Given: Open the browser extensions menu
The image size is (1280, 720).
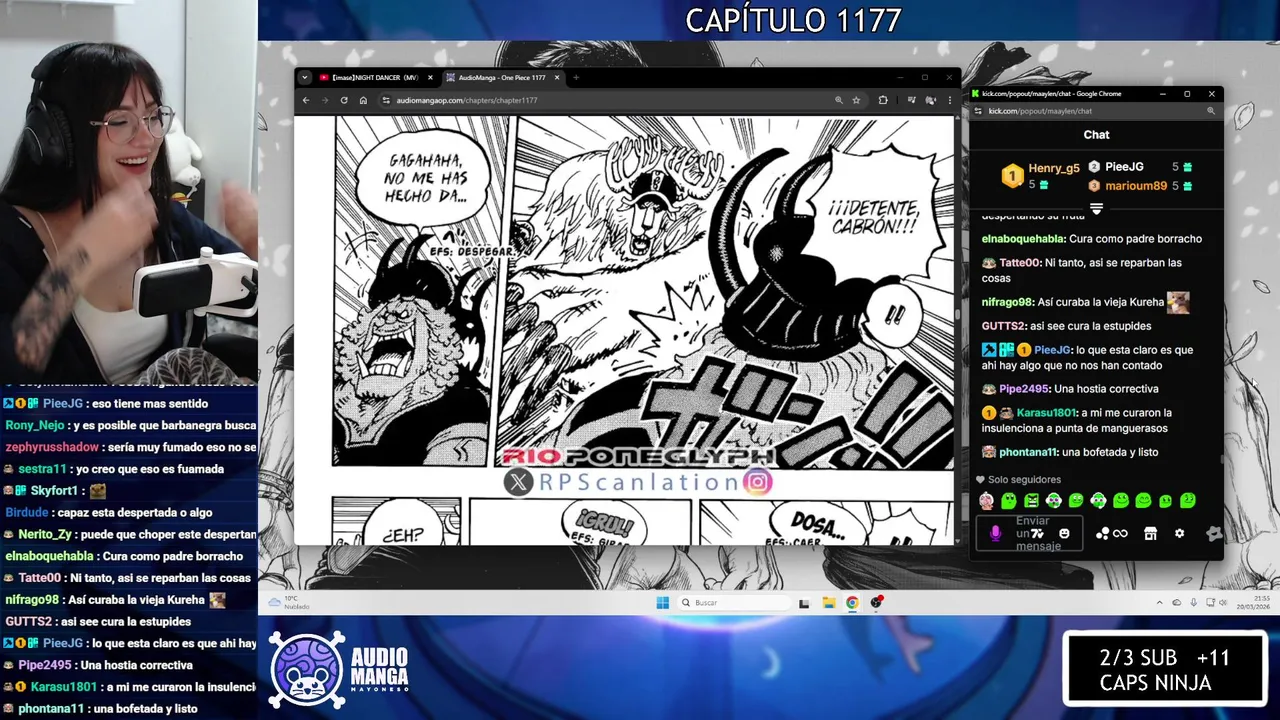Looking at the screenshot, I should (x=883, y=100).
